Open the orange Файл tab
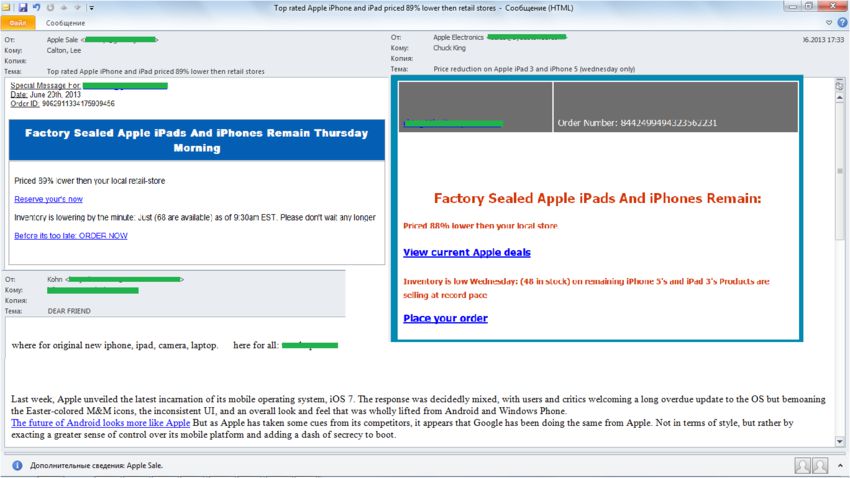This screenshot has width=850, height=478. [x=18, y=23]
